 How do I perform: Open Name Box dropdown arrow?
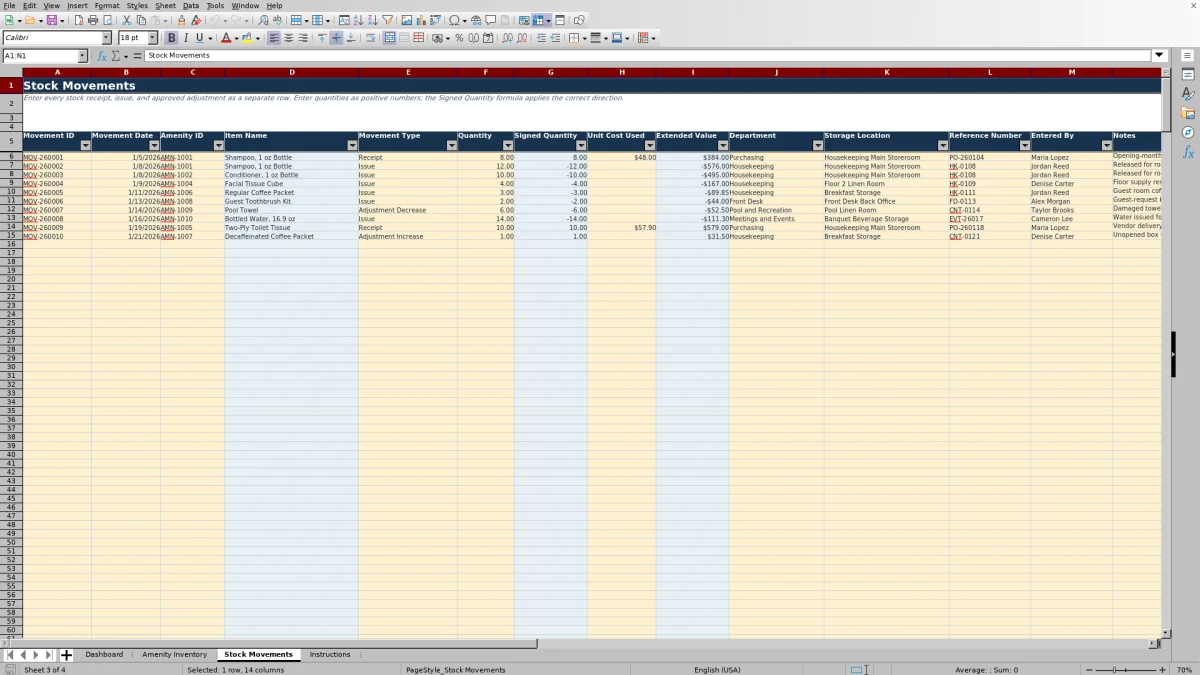click(82, 56)
